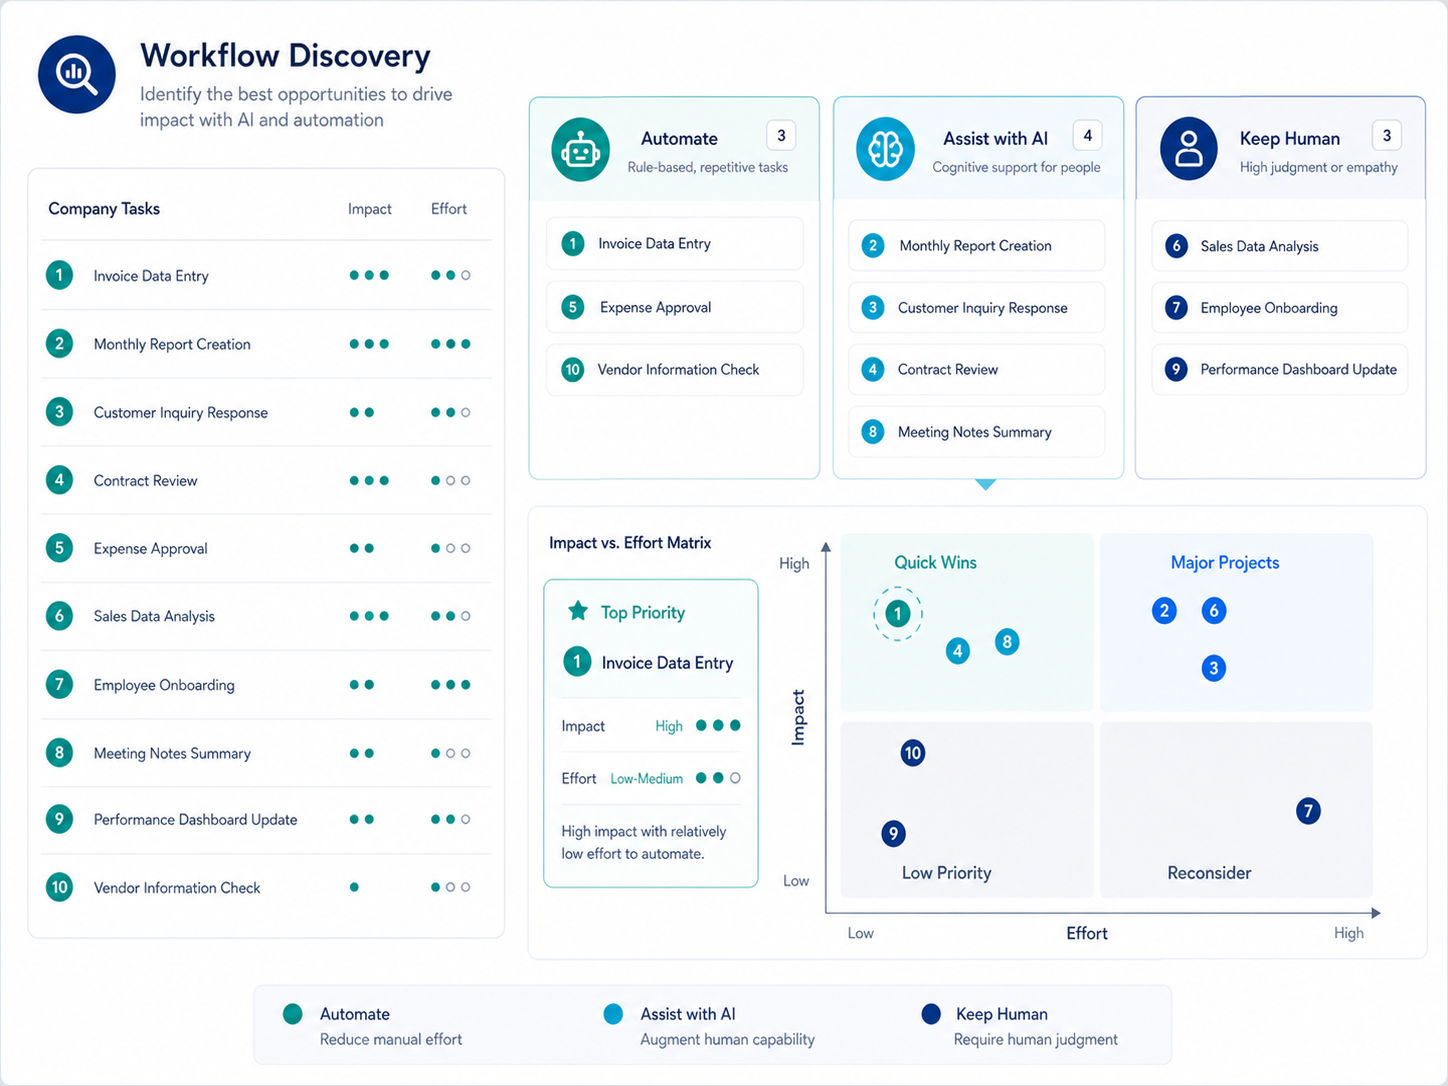Click the highlighted point 1 in Quick Wins
This screenshot has width=1448, height=1086.
(x=898, y=614)
